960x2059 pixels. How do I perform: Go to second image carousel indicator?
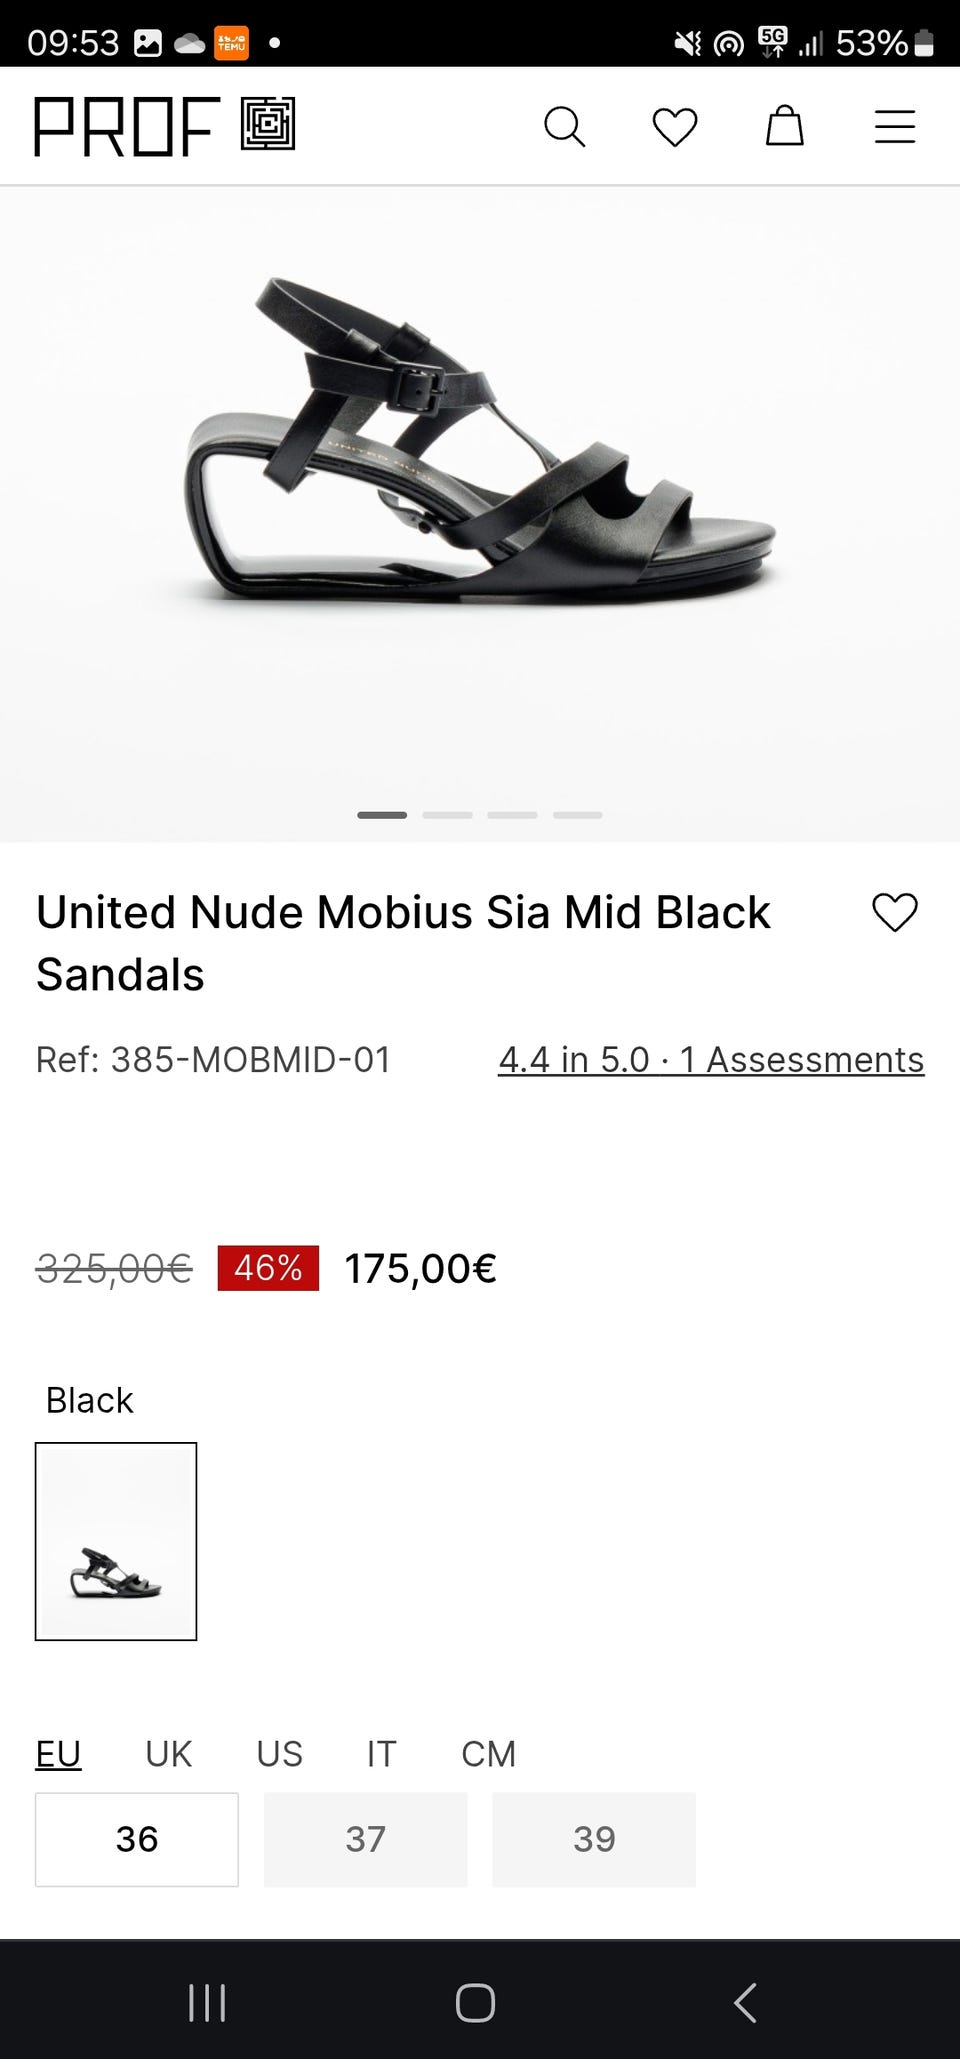447,815
